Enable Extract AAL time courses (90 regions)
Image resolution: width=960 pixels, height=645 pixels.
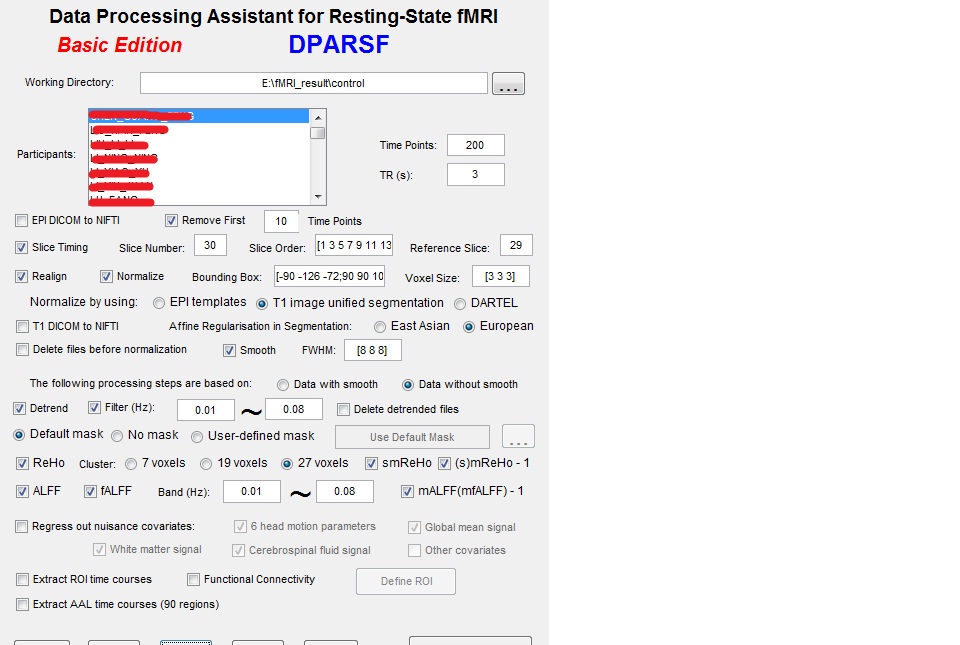pyautogui.click(x=23, y=605)
